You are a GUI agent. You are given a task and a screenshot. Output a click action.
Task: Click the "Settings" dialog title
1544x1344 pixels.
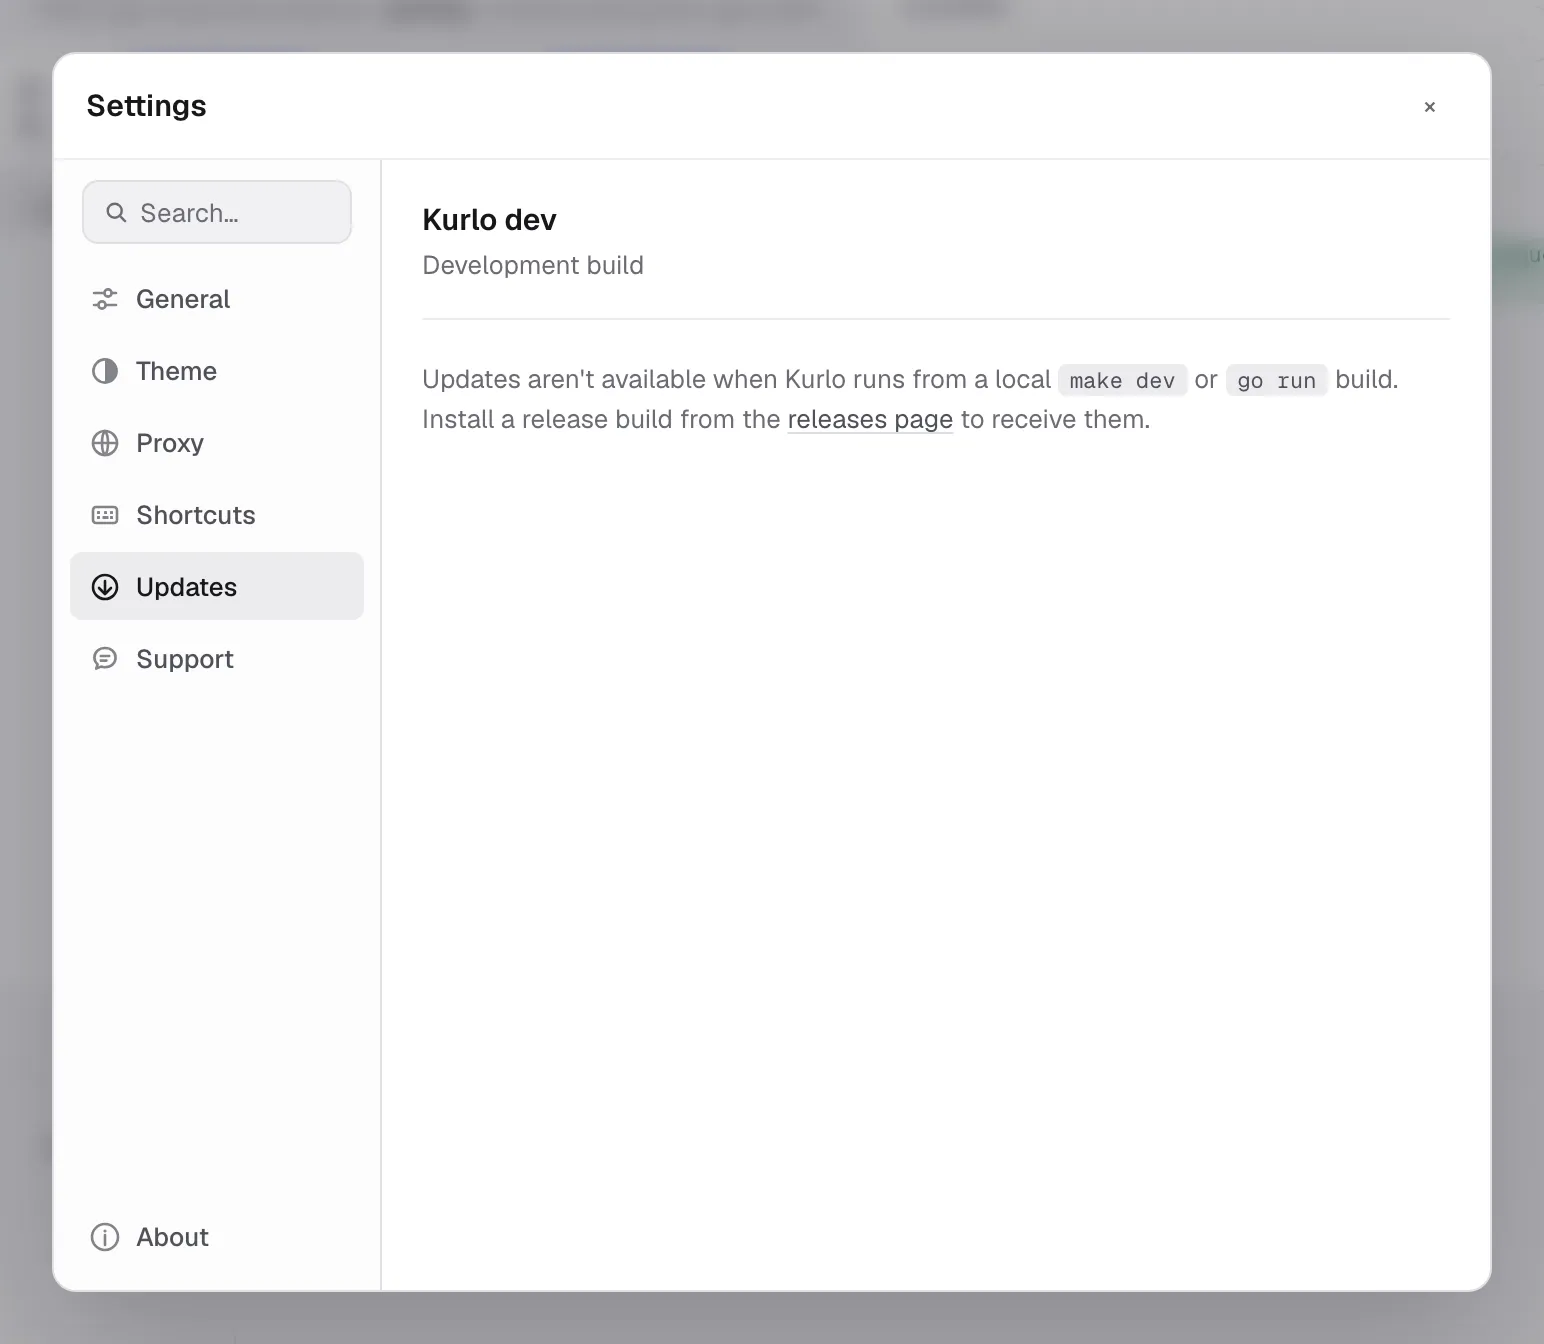click(147, 106)
